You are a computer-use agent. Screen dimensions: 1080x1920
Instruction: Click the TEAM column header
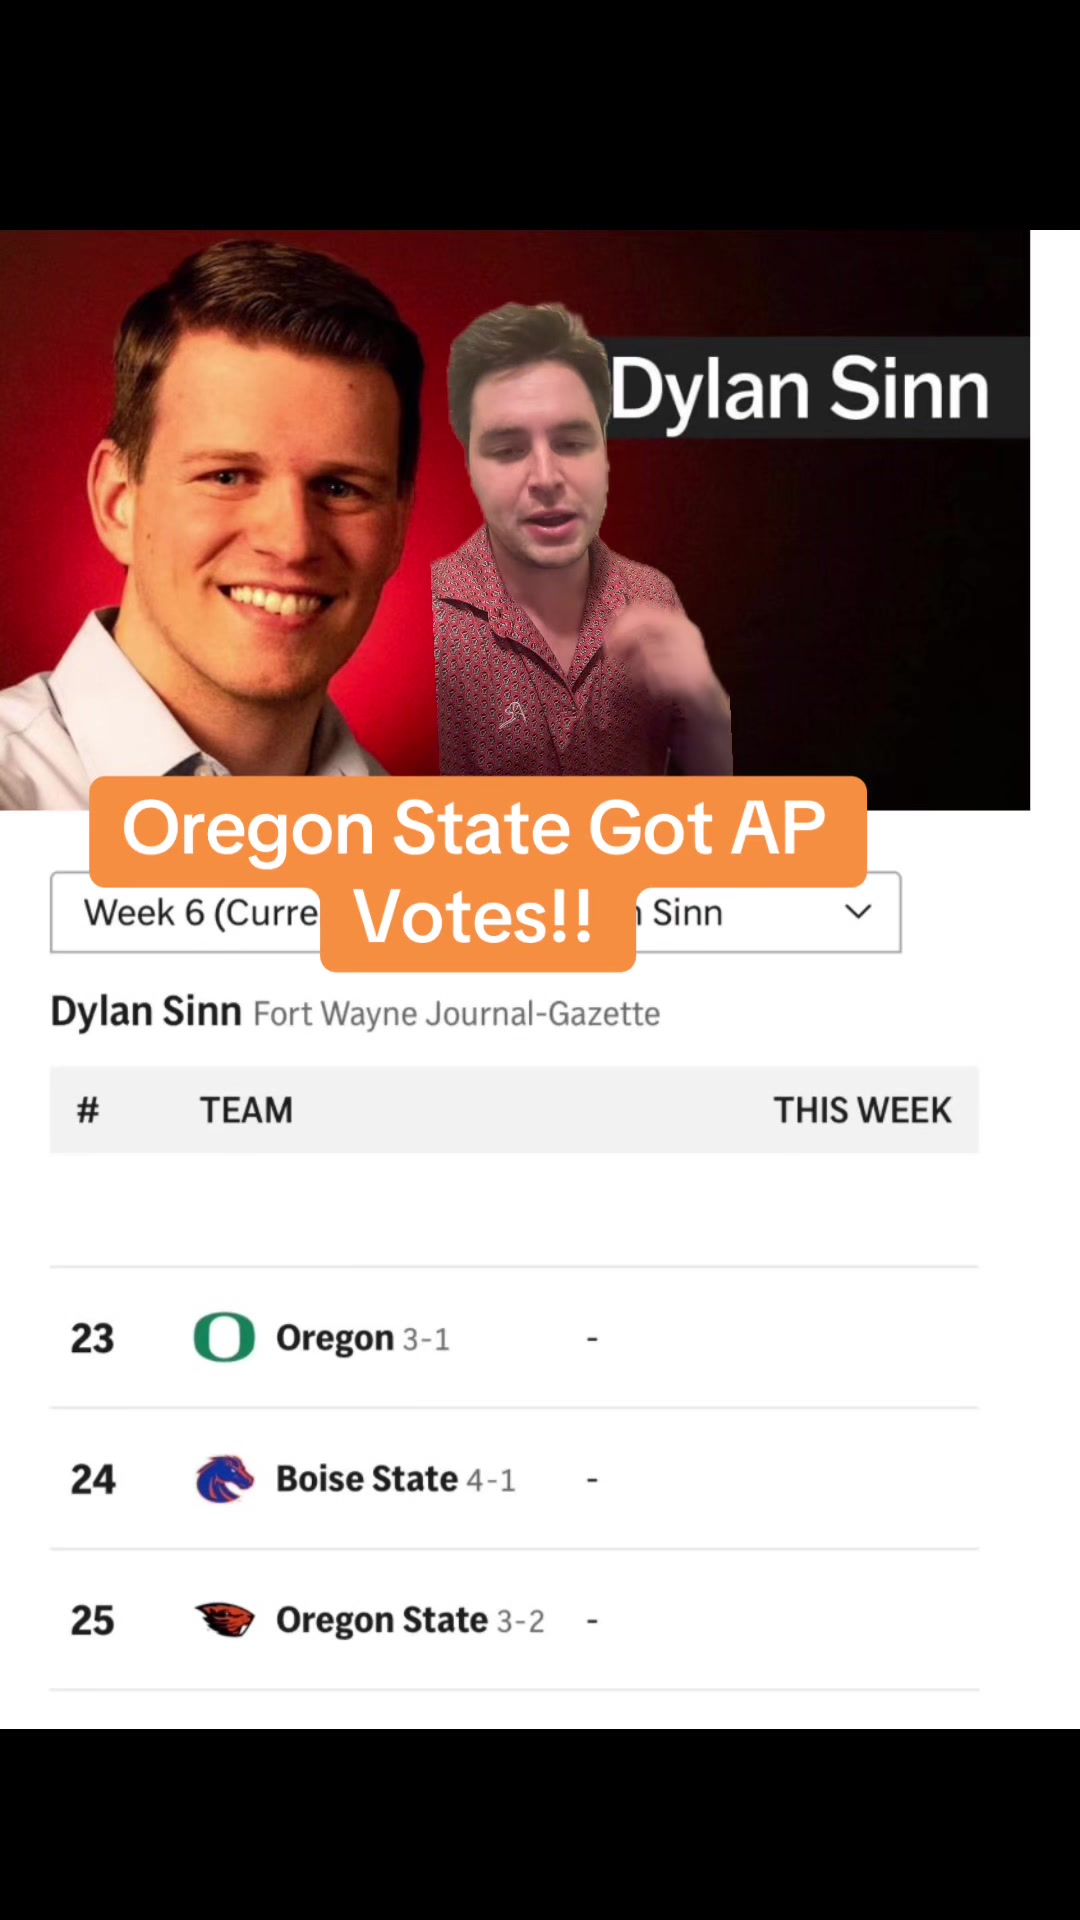tap(246, 1110)
